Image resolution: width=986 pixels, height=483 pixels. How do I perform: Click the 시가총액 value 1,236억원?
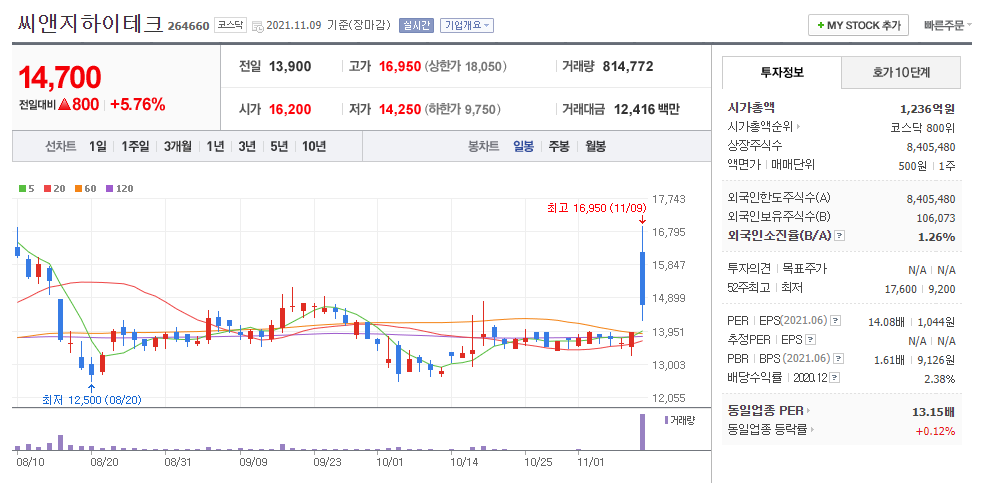tap(928, 109)
